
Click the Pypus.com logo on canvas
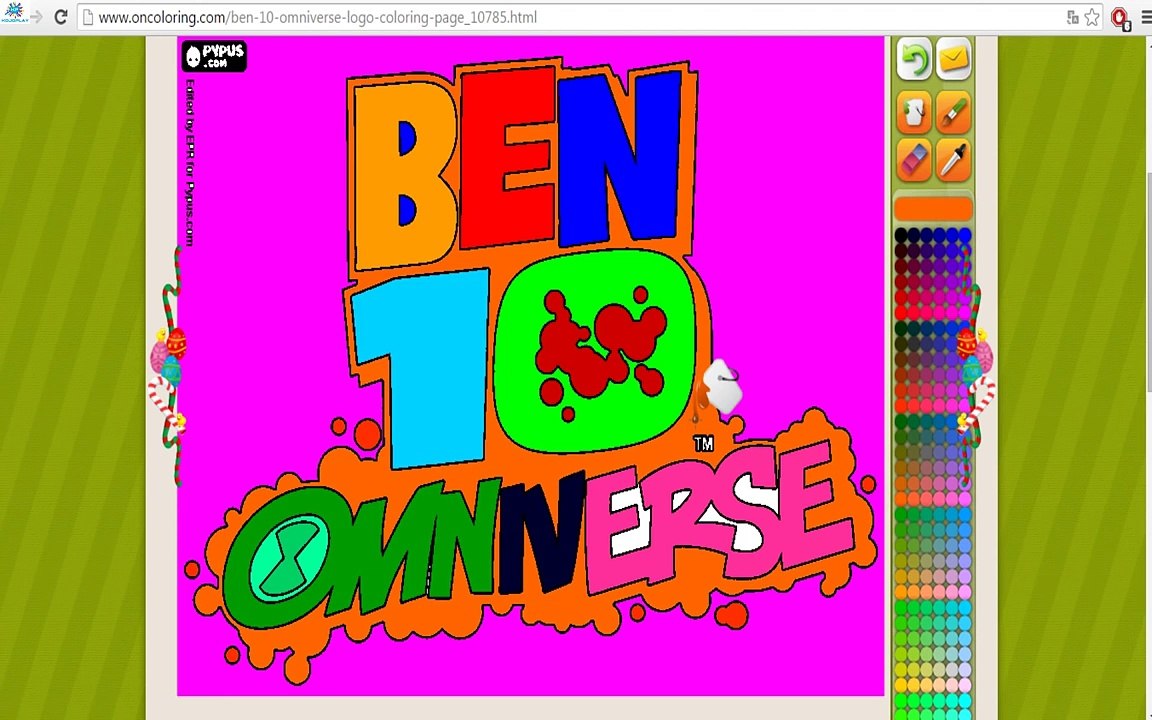click(214, 57)
